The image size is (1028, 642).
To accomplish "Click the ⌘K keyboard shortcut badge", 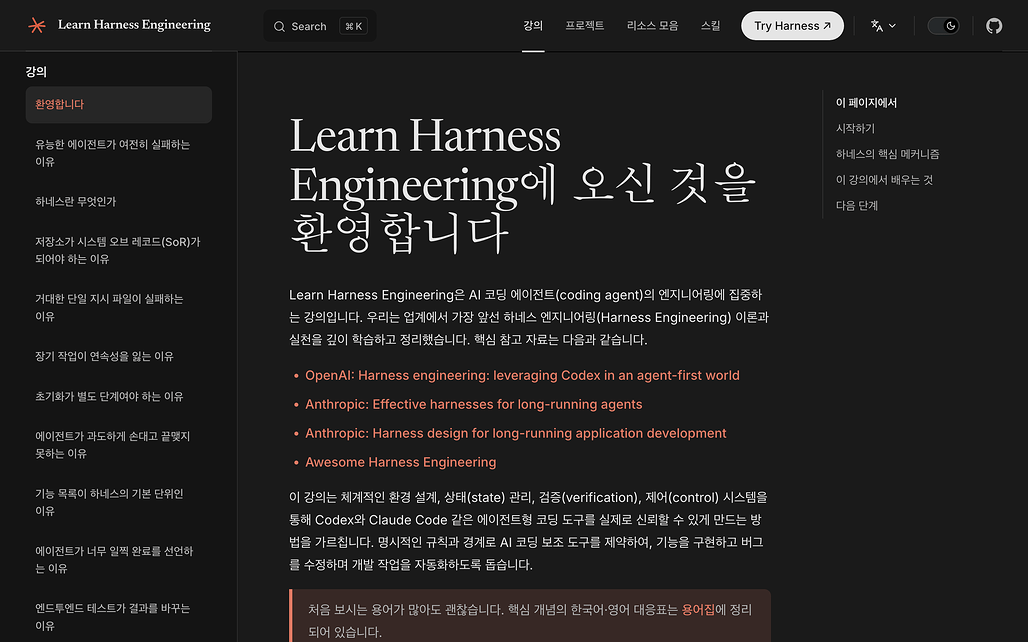I will coord(354,26).
